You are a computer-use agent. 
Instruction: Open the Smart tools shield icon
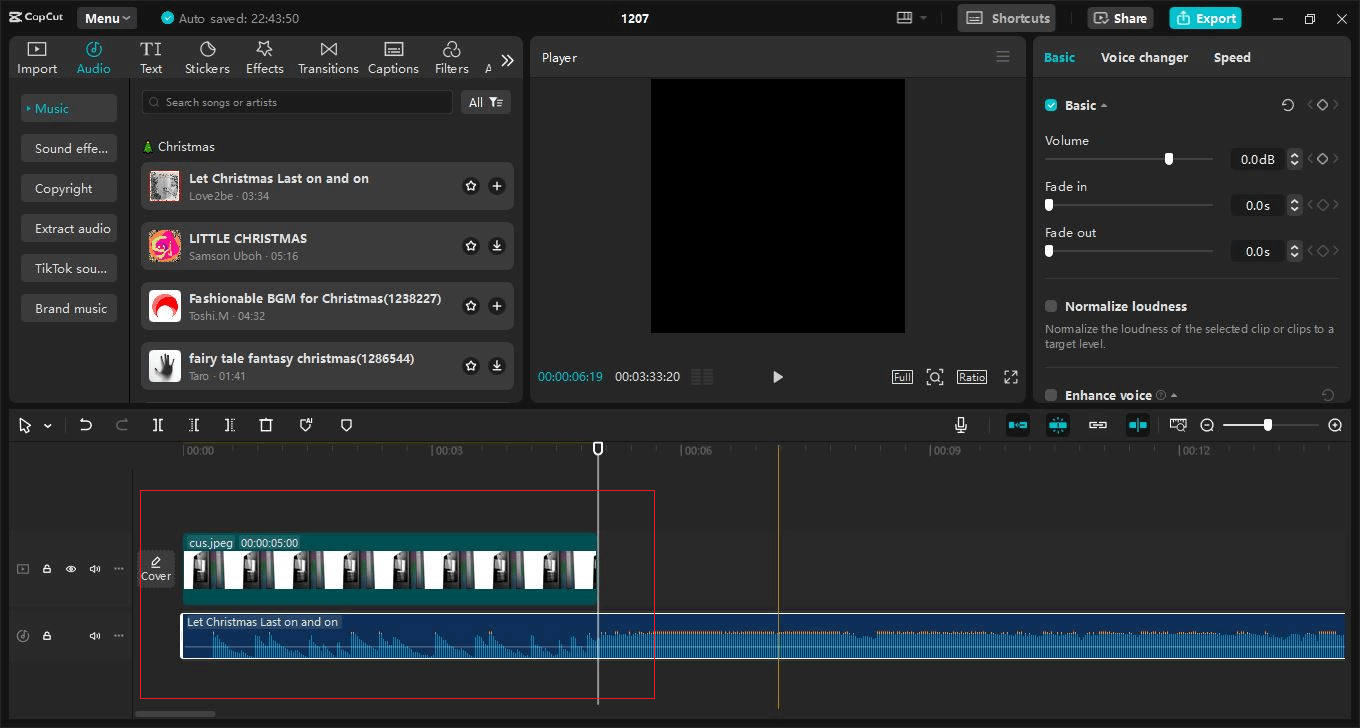pos(345,424)
